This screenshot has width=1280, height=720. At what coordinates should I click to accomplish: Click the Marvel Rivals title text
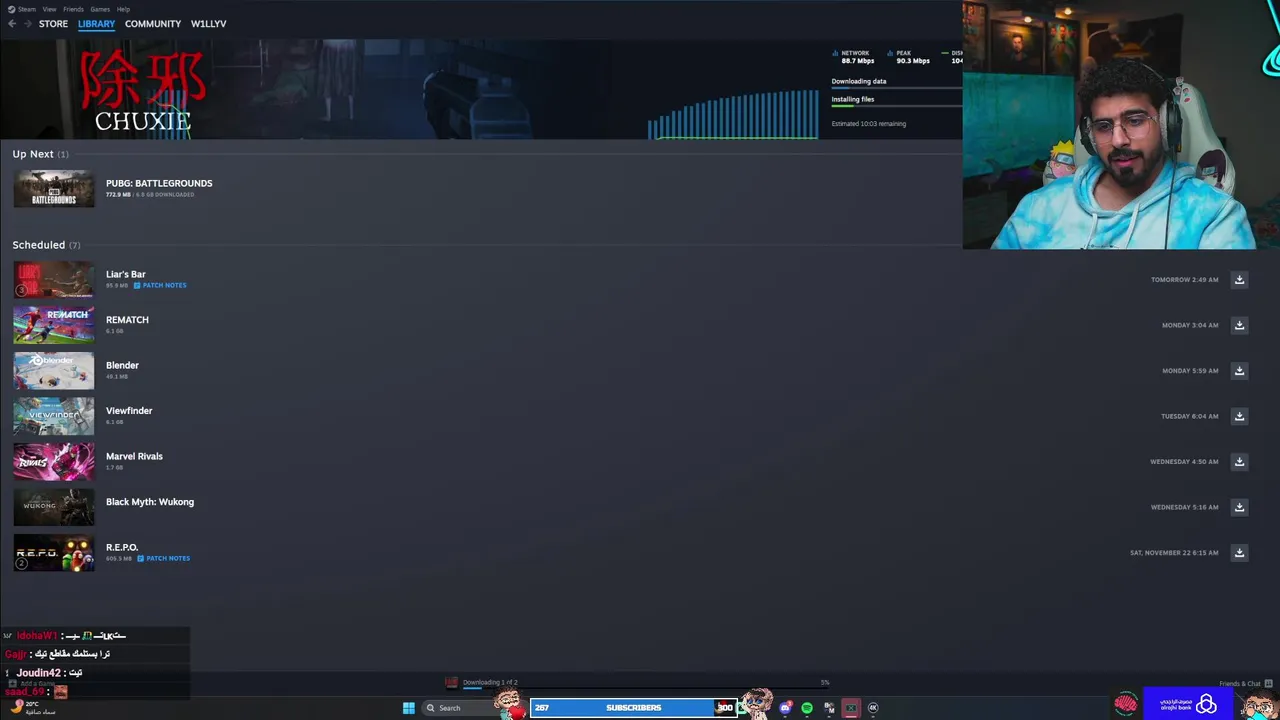(134, 456)
